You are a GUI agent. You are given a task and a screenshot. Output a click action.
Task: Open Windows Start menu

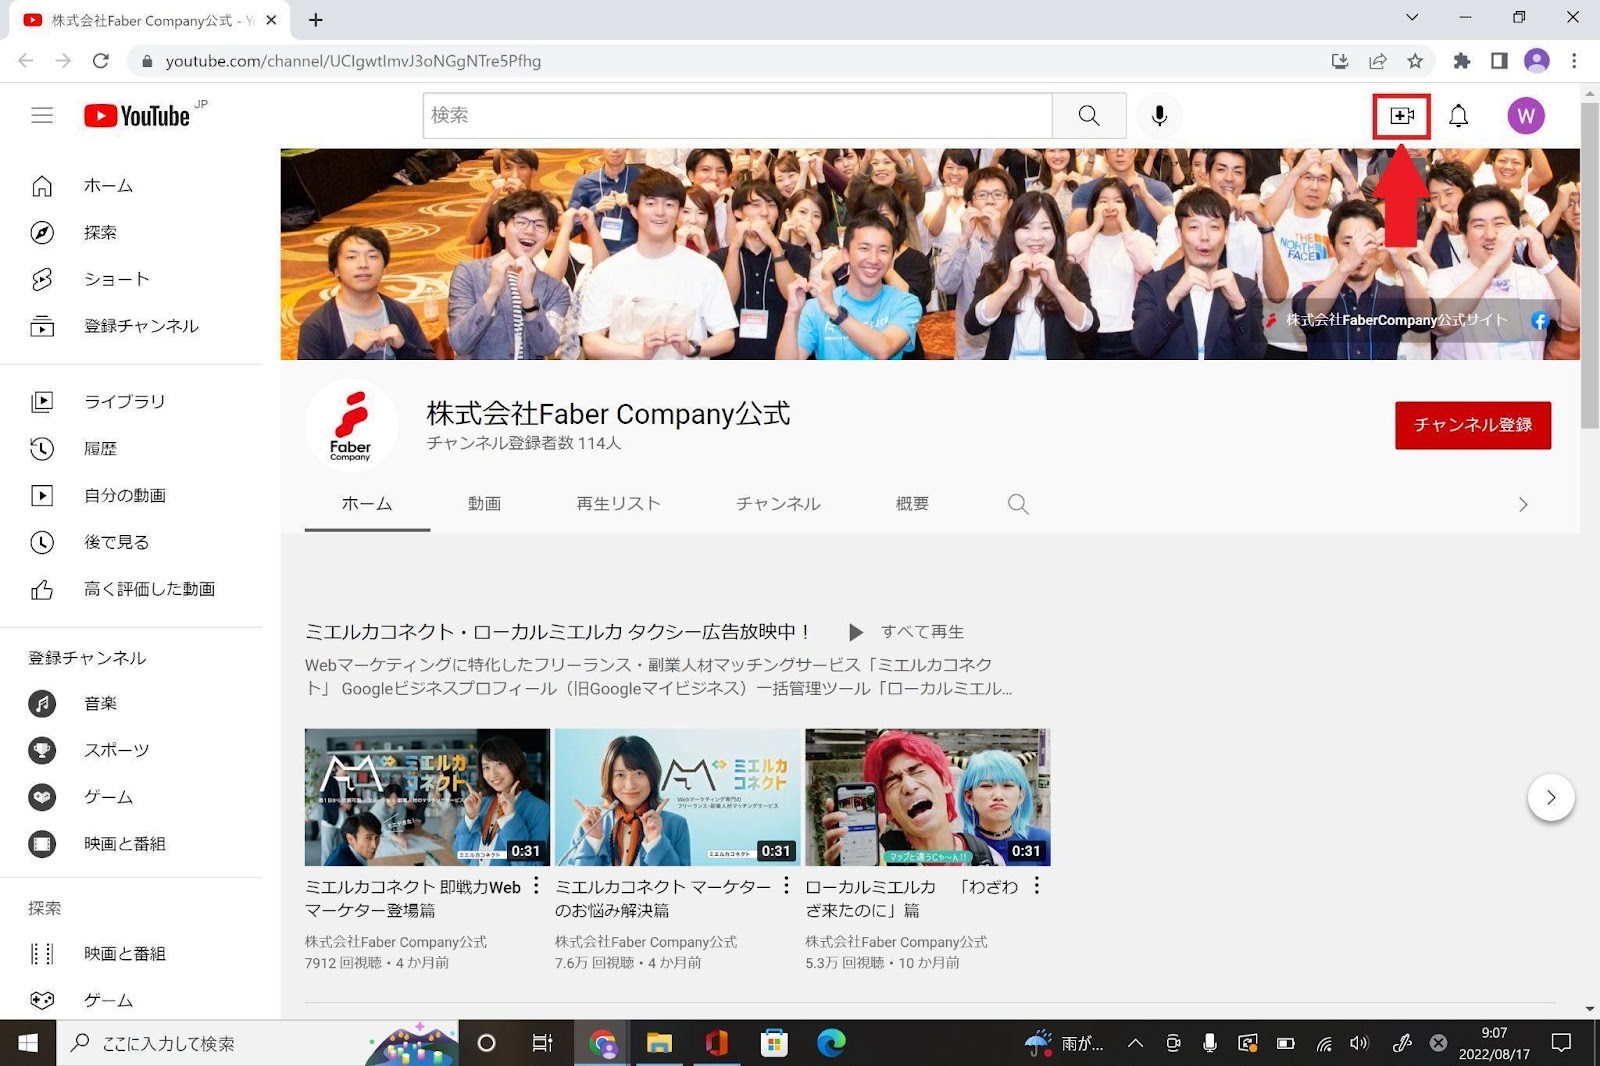pos(27,1043)
